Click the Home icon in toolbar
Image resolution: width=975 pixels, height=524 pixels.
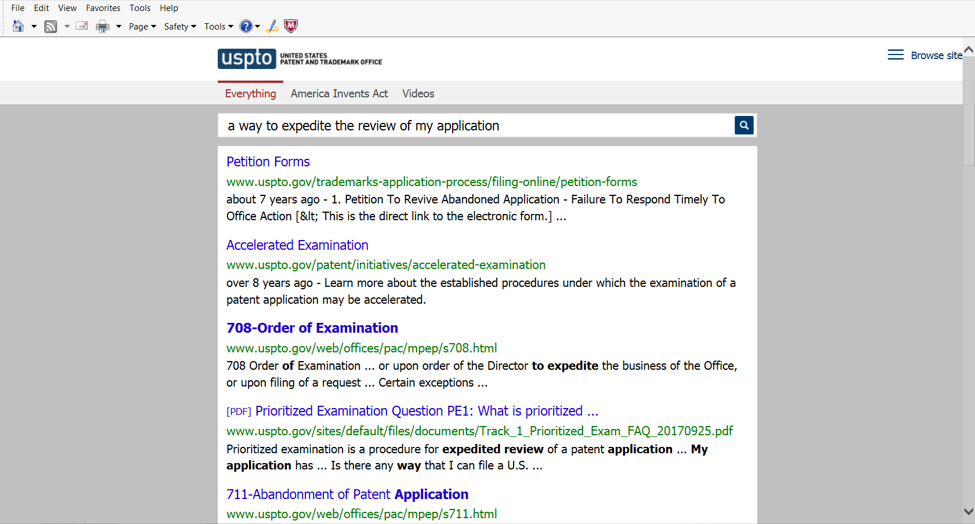(18, 26)
